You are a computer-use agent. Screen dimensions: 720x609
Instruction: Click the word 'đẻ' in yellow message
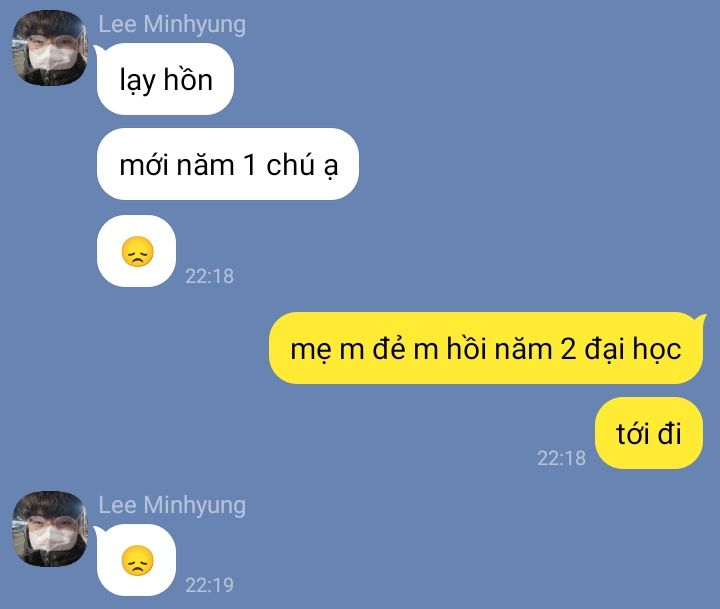tap(389, 348)
